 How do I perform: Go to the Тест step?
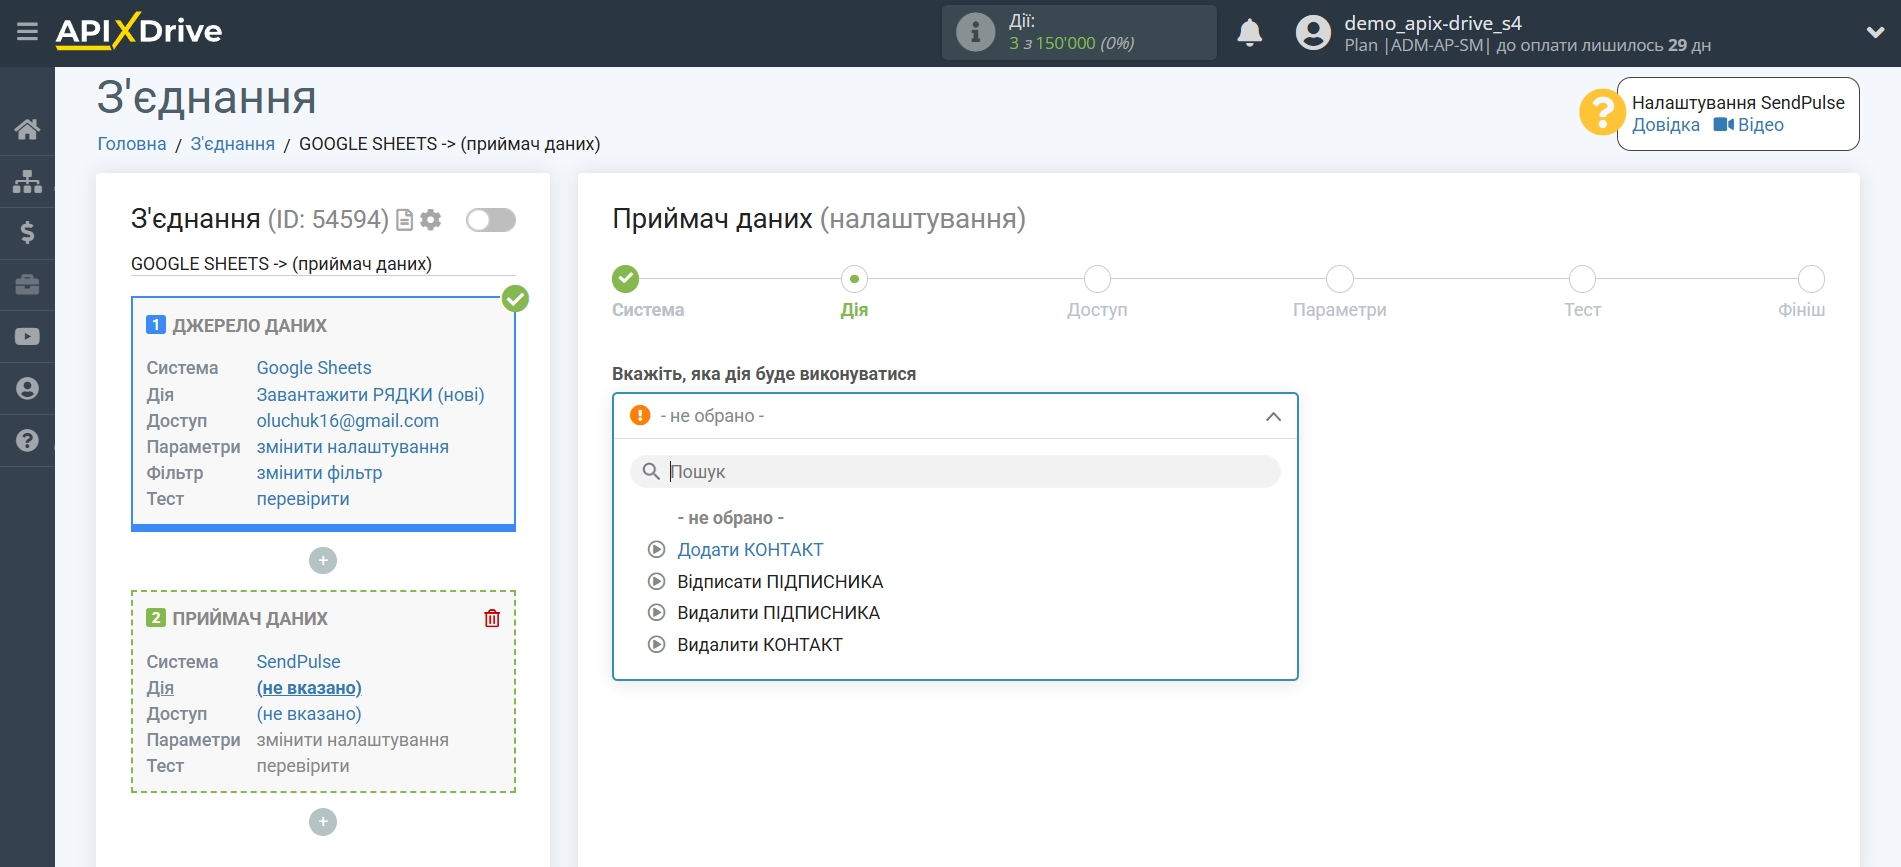(x=1582, y=279)
